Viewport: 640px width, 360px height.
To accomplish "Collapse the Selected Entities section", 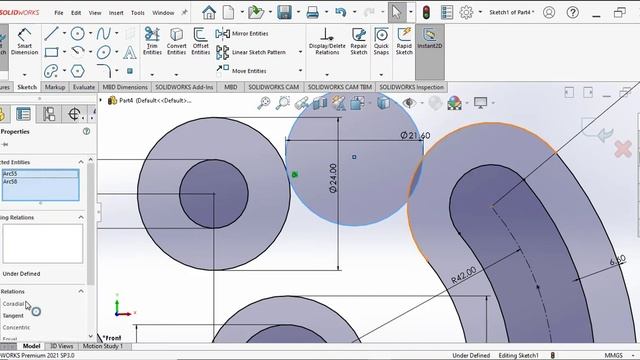I will click(x=81, y=162).
